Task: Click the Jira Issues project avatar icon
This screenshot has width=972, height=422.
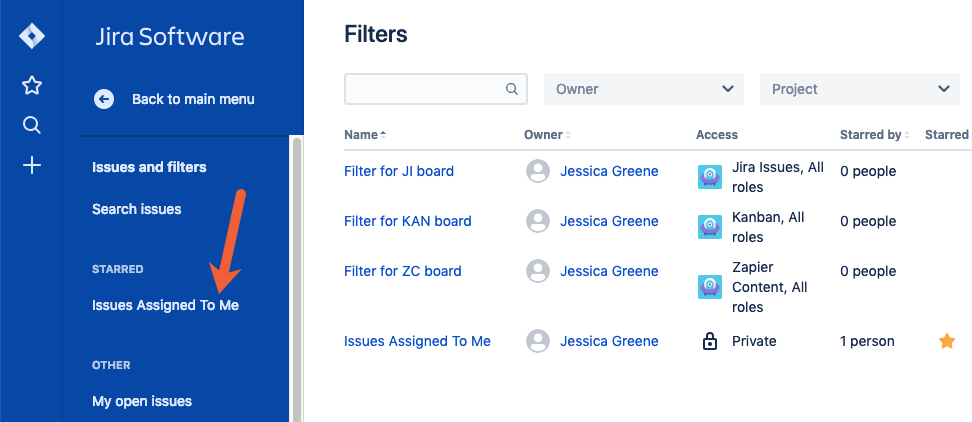Action: [x=709, y=177]
